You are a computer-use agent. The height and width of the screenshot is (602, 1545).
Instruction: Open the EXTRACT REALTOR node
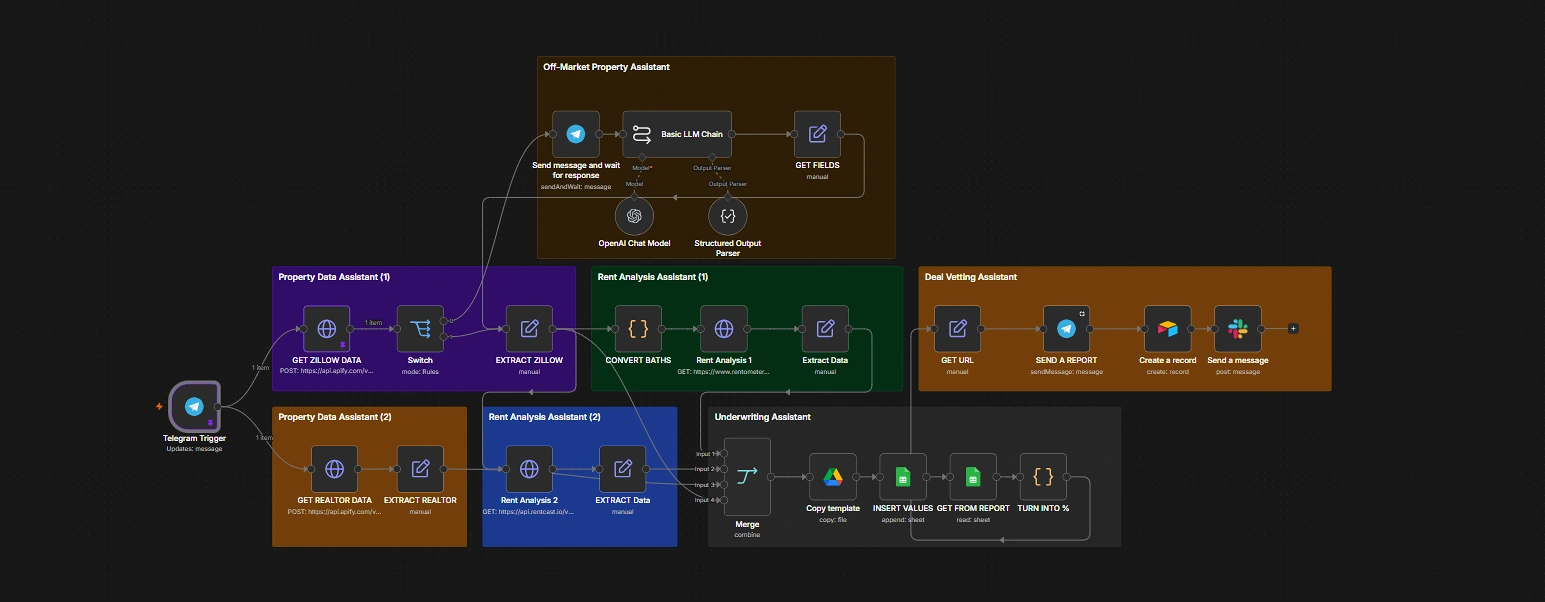pos(420,469)
